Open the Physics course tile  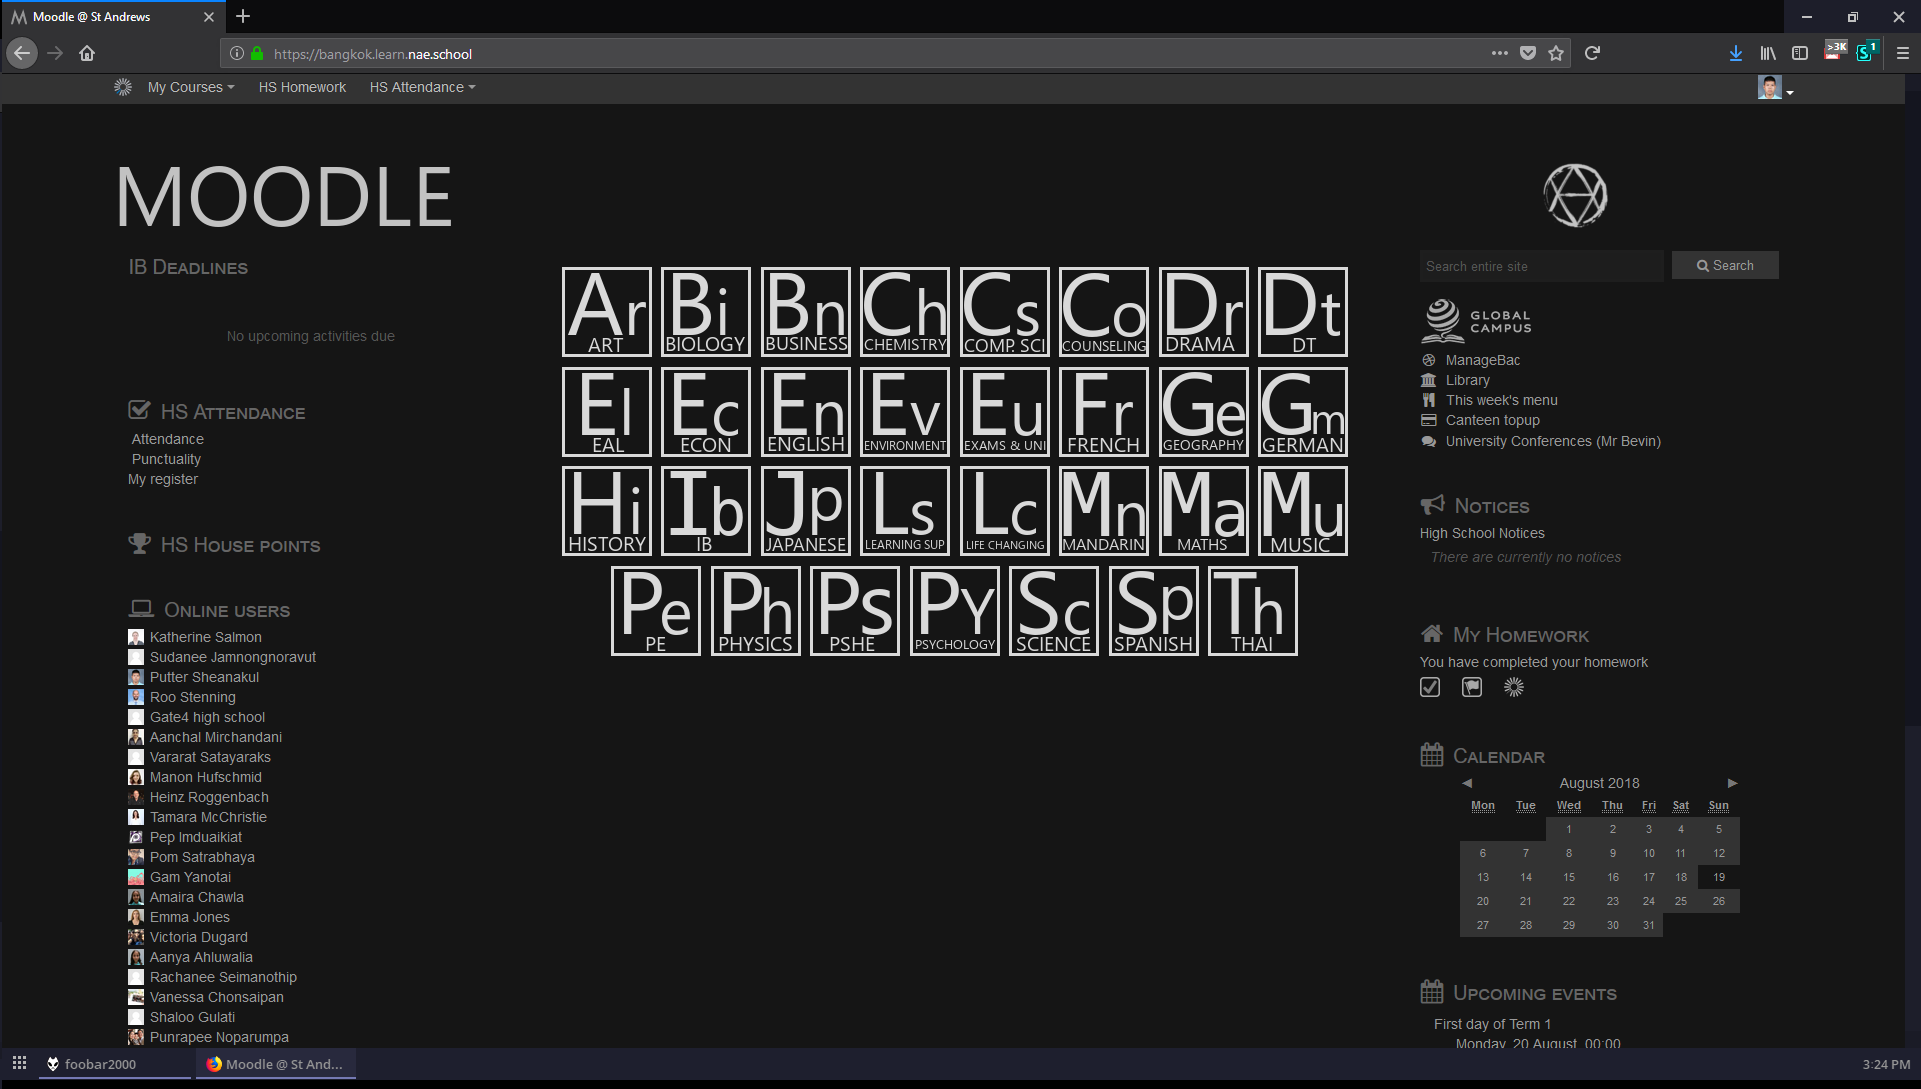pyautogui.click(x=755, y=610)
